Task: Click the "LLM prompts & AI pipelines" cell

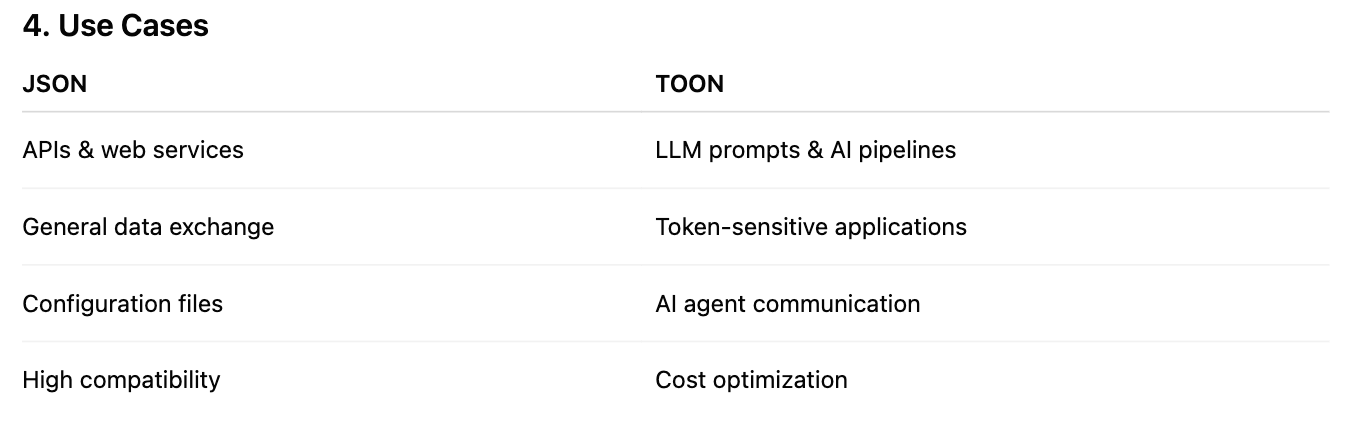Action: (x=805, y=150)
